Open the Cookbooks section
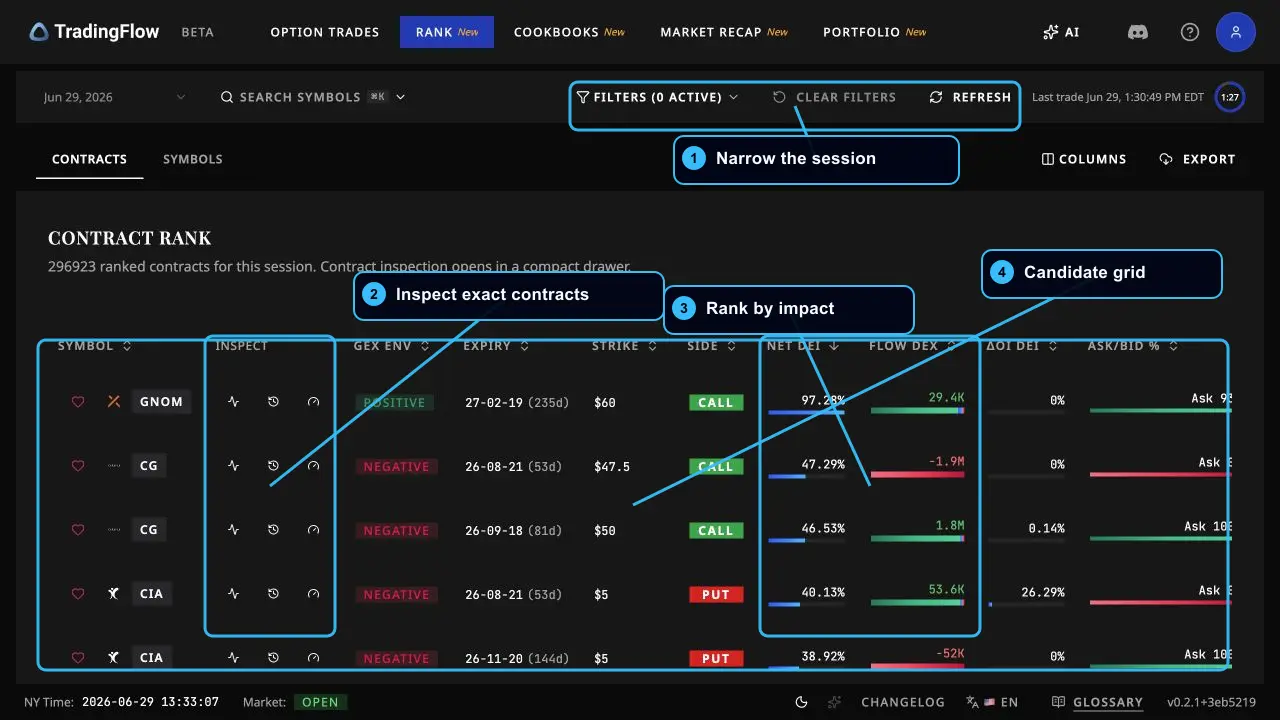This screenshot has width=1280, height=720. [x=569, y=32]
